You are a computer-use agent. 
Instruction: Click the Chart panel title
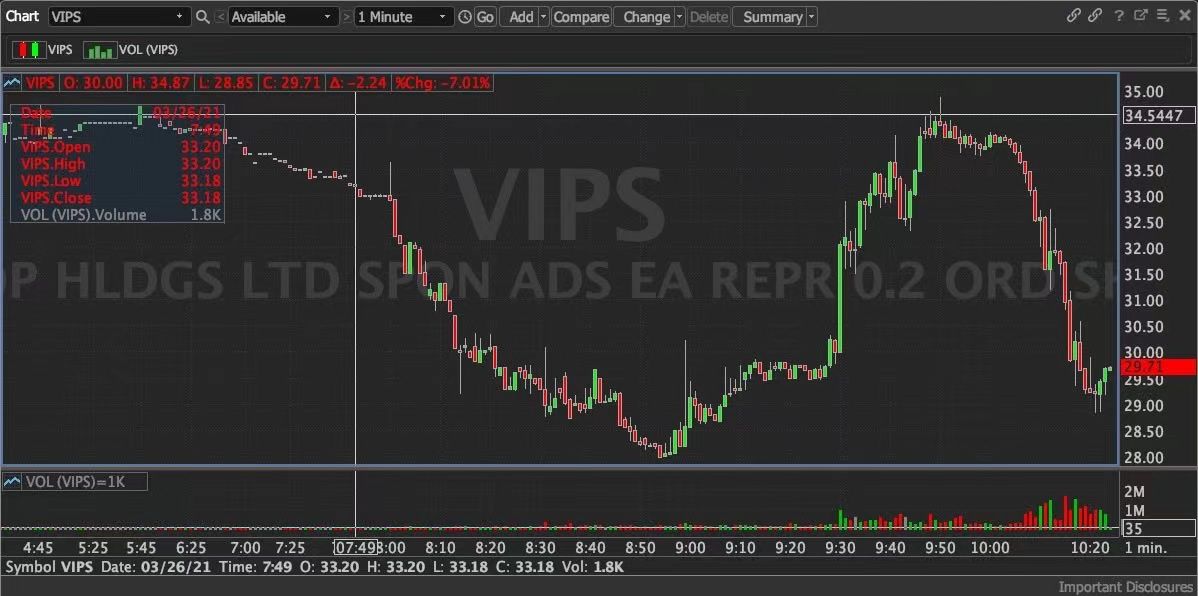point(23,16)
